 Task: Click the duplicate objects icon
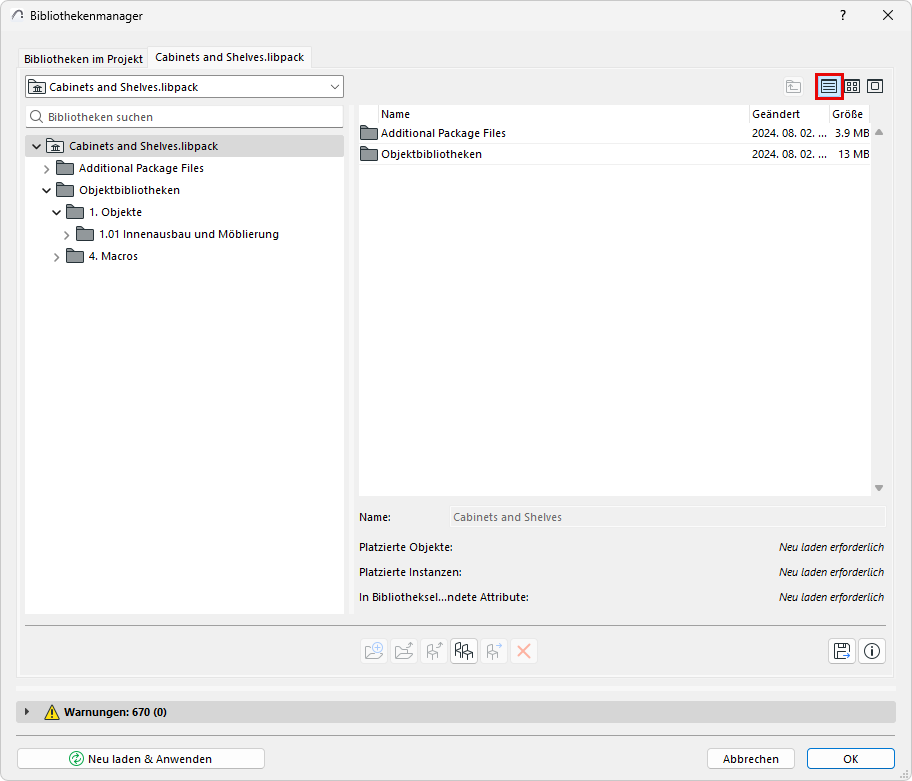[464, 651]
